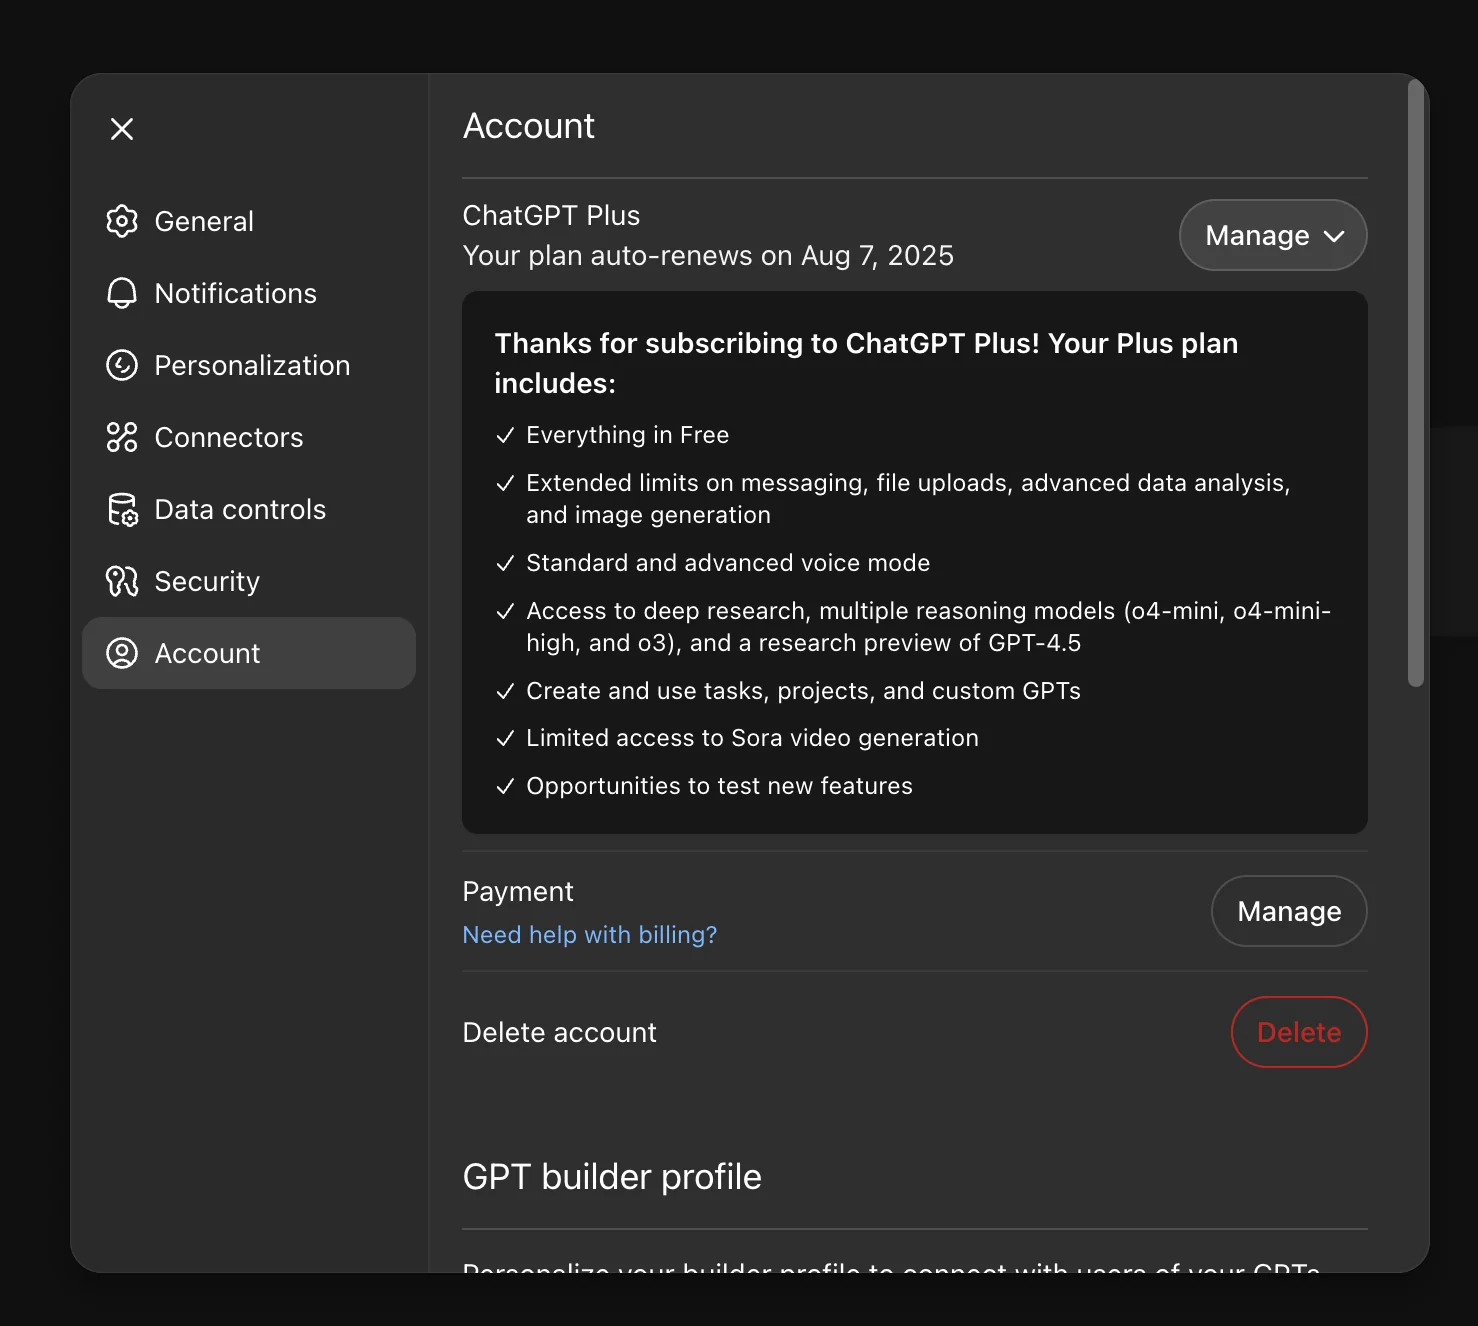Navigate to the Security tab
The image size is (1478, 1326).
tap(207, 581)
